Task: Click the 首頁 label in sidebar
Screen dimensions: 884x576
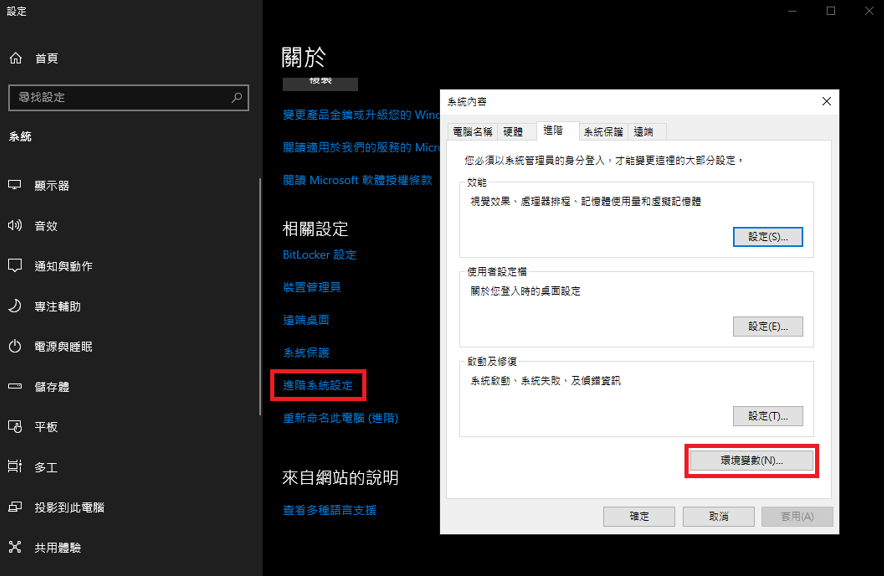Action: click(46, 59)
